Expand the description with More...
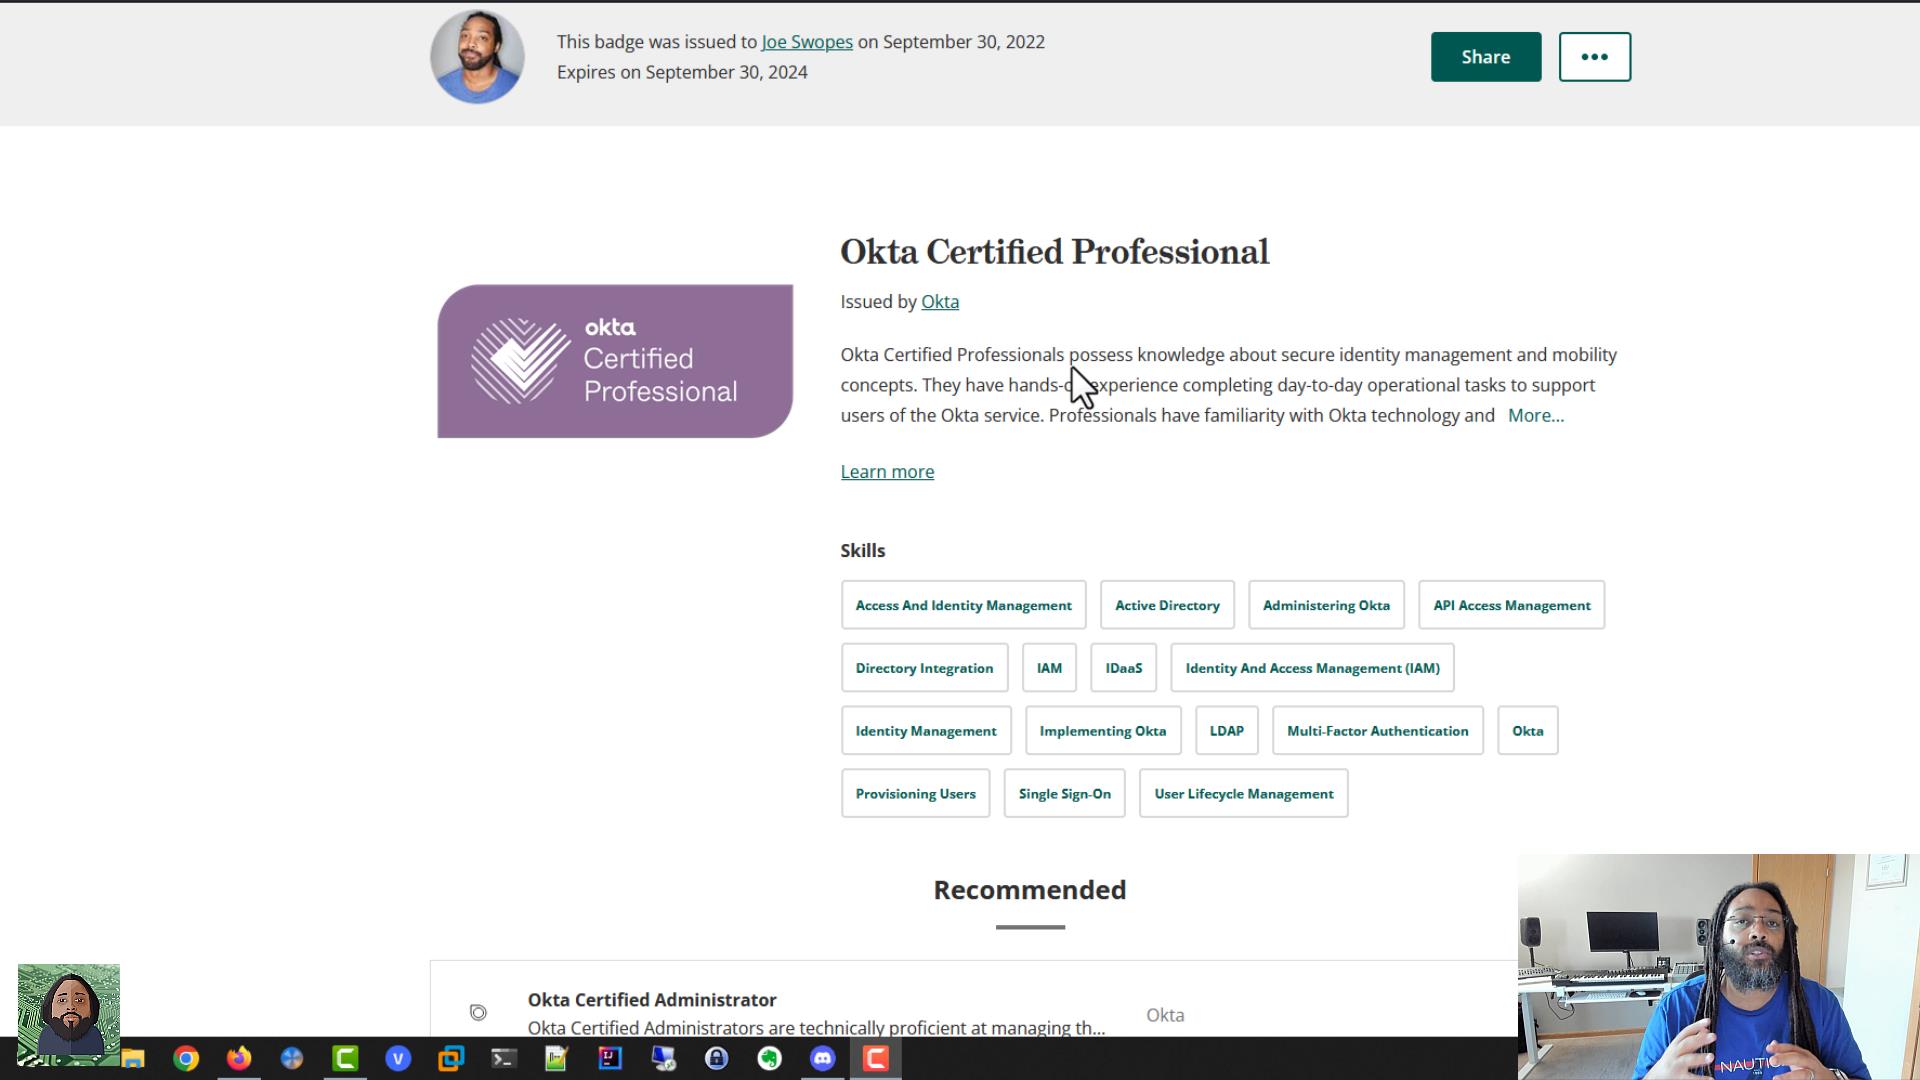Image resolution: width=1920 pixels, height=1080 pixels. tap(1536, 415)
